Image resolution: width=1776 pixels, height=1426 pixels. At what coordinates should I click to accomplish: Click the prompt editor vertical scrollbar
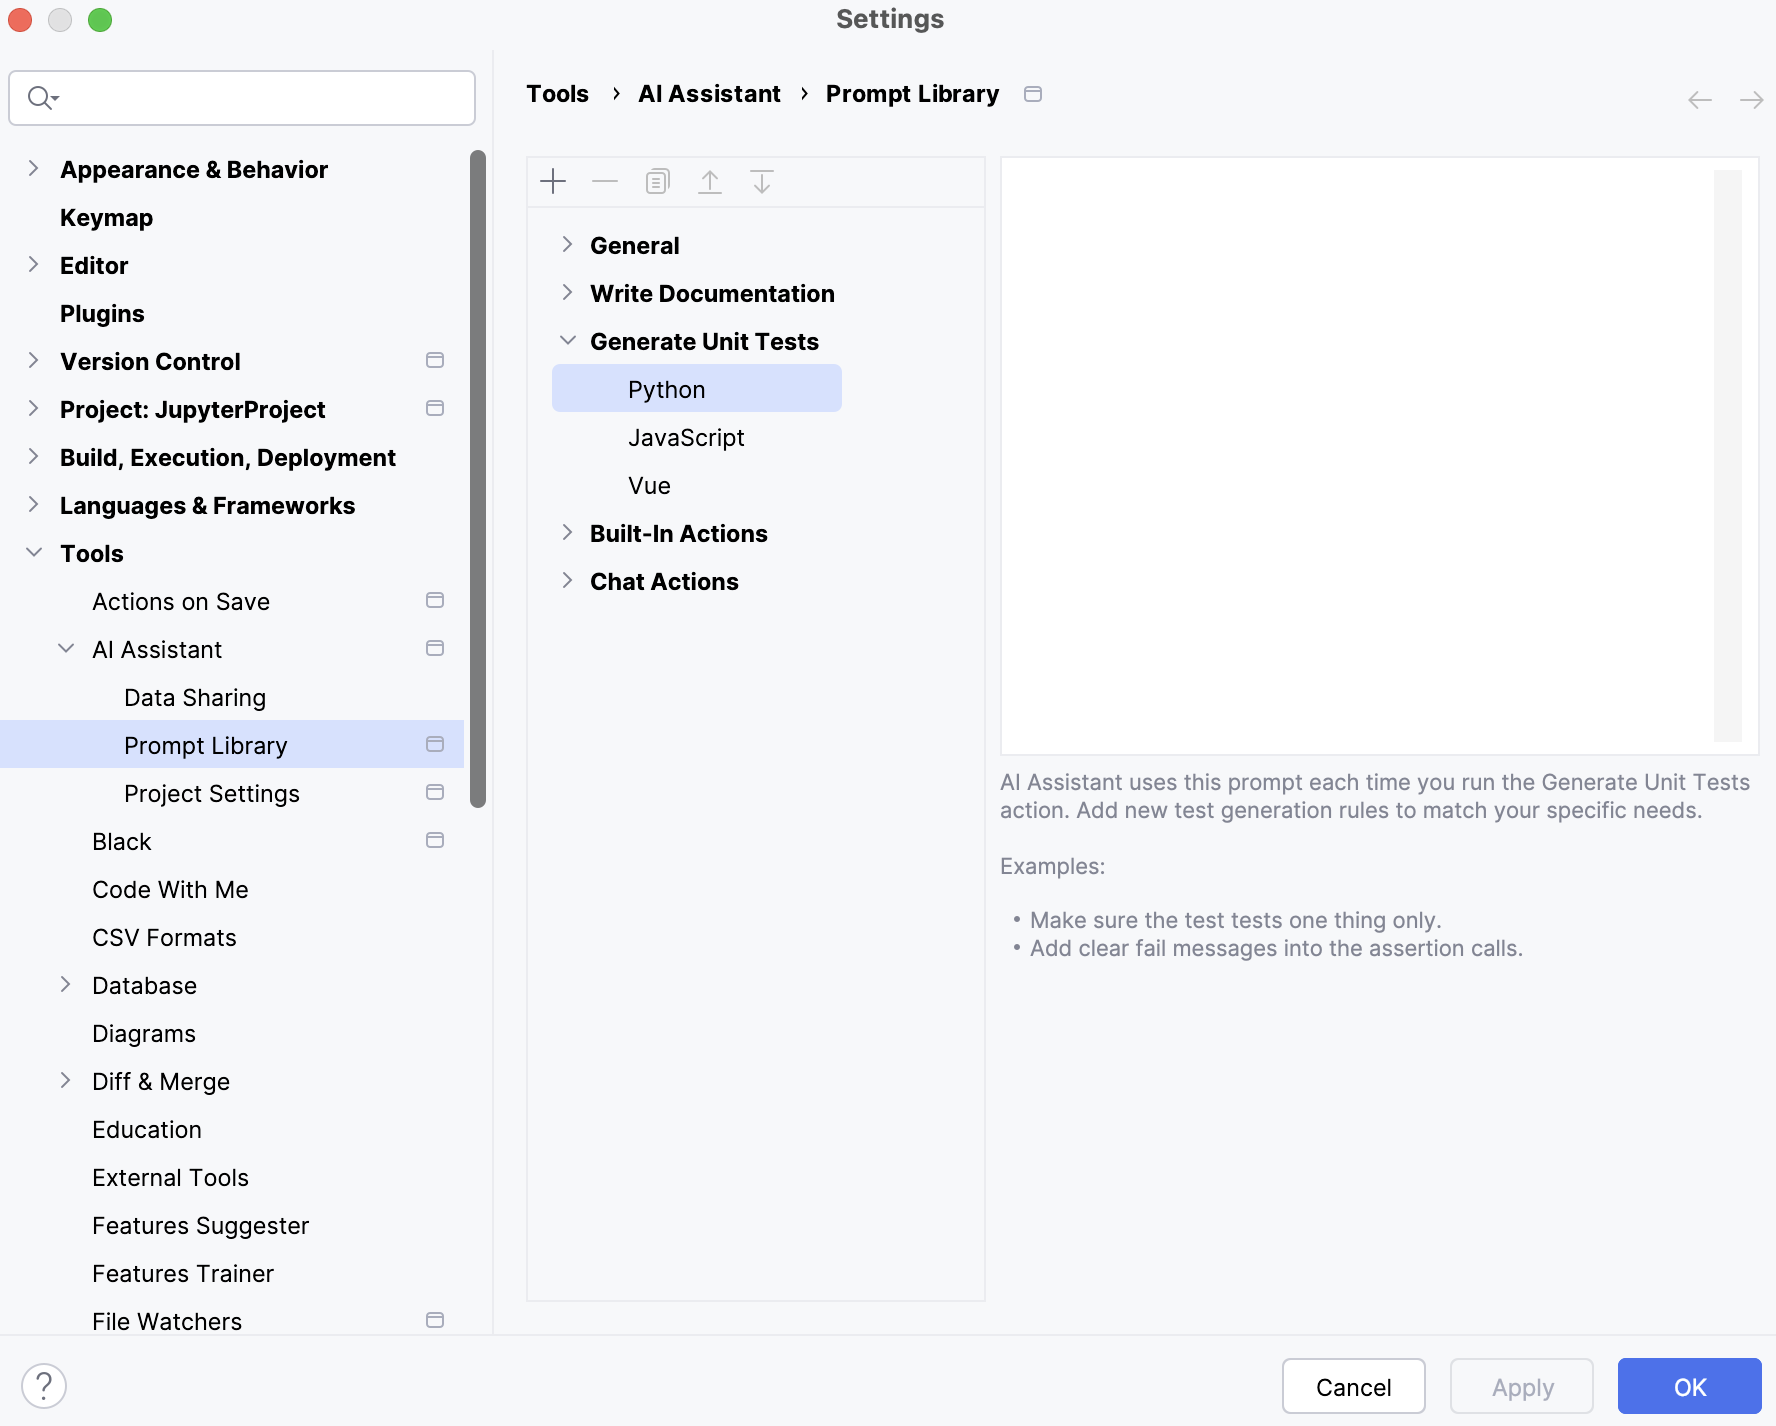1728,455
